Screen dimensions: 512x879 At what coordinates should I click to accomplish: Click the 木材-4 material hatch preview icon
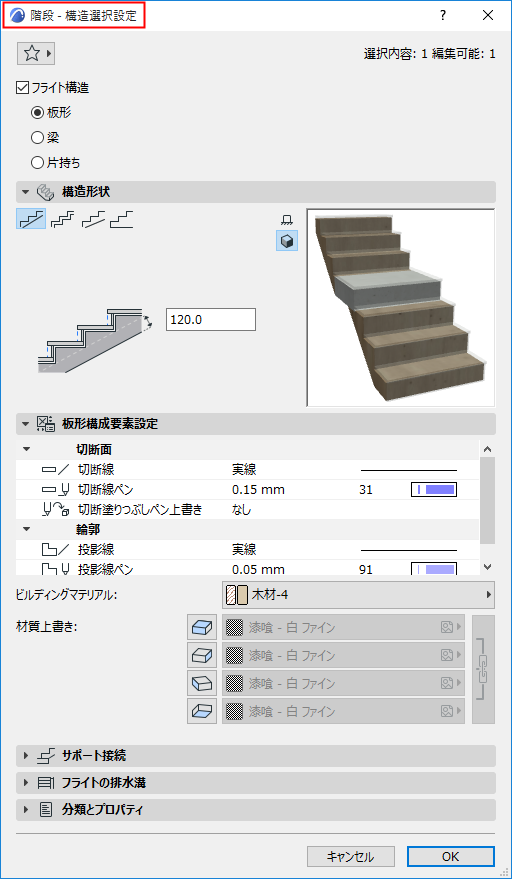tap(236, 595)
